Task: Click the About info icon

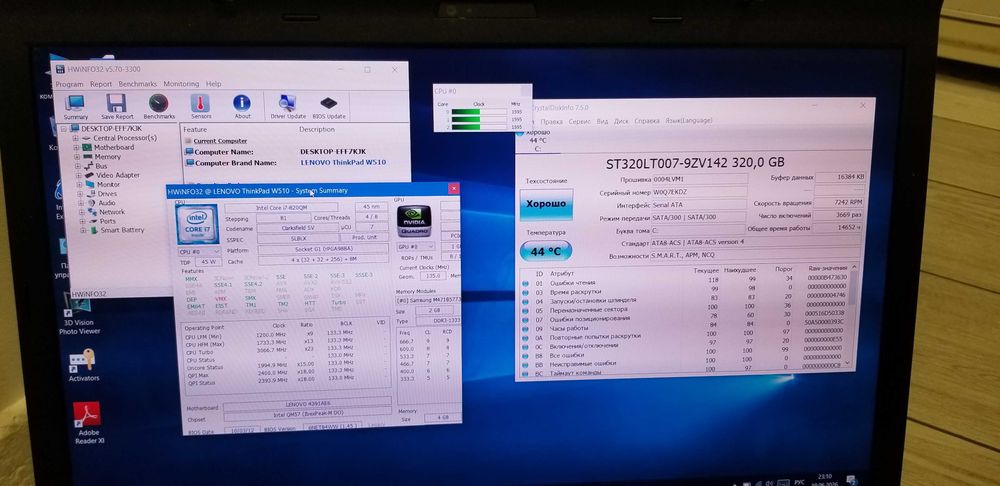Action: tap(242, 107)
